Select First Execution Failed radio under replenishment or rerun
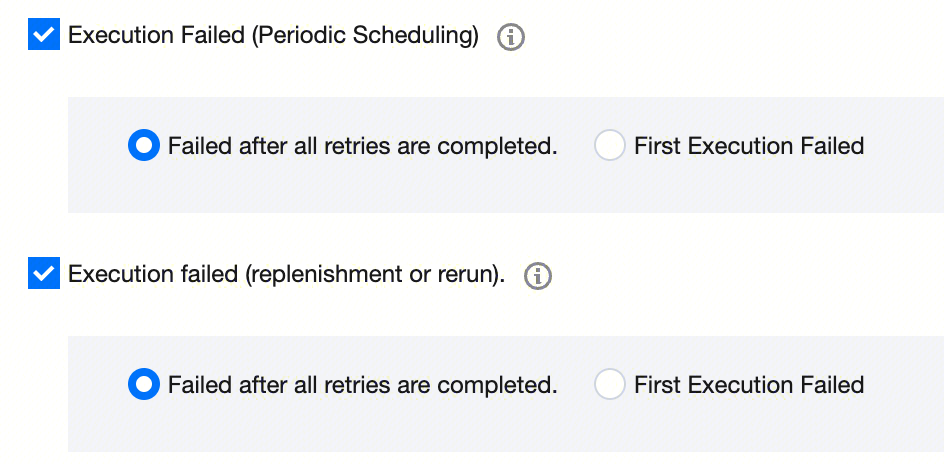The width and height of the screenshot is (944, 466). click(x=609, y=385)
